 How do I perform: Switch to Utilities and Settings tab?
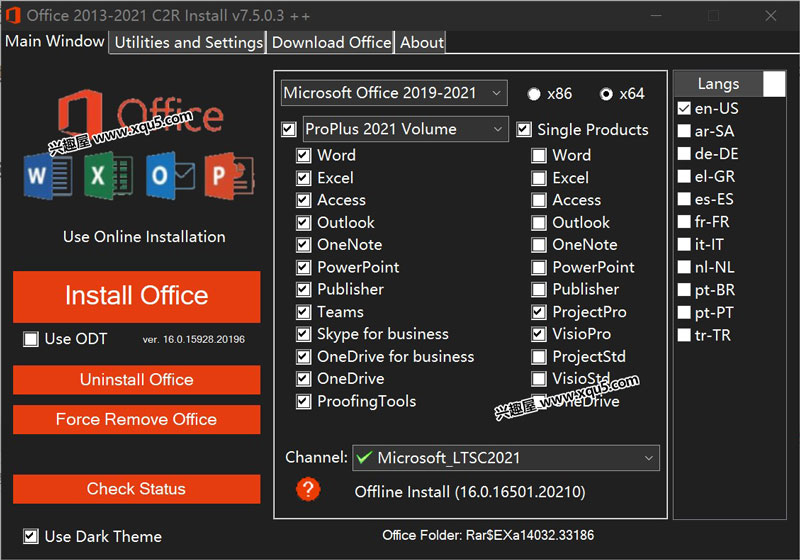click(x=188, y=42)
